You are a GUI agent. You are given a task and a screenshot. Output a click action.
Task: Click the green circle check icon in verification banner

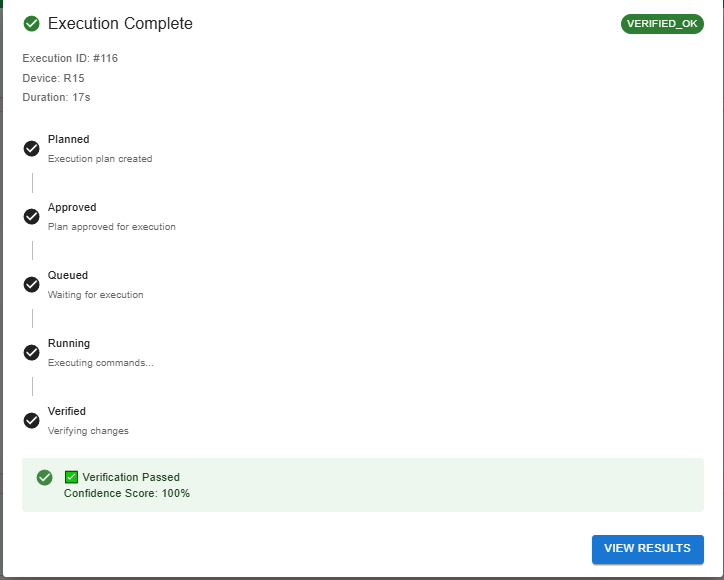click(x=45, y=477)
